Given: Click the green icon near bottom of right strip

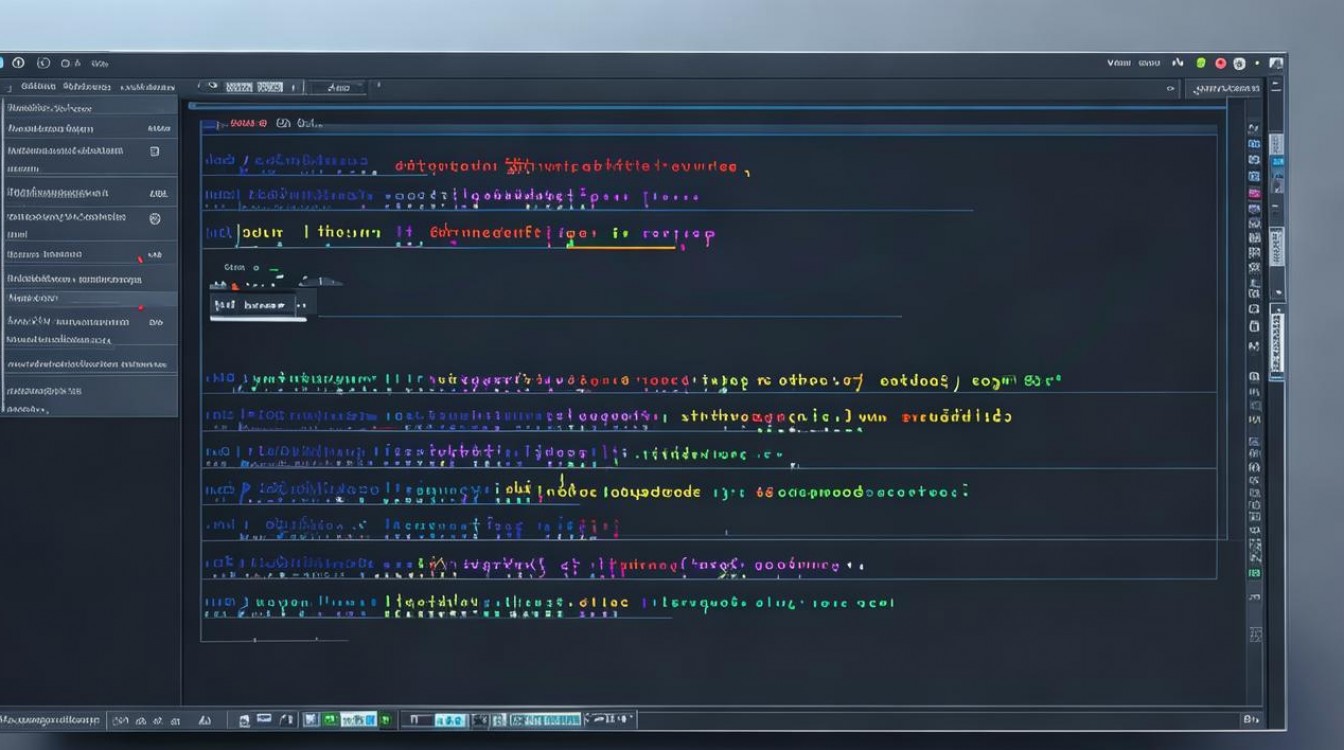Looking at the screenshot, I should tap(1254, 573).
